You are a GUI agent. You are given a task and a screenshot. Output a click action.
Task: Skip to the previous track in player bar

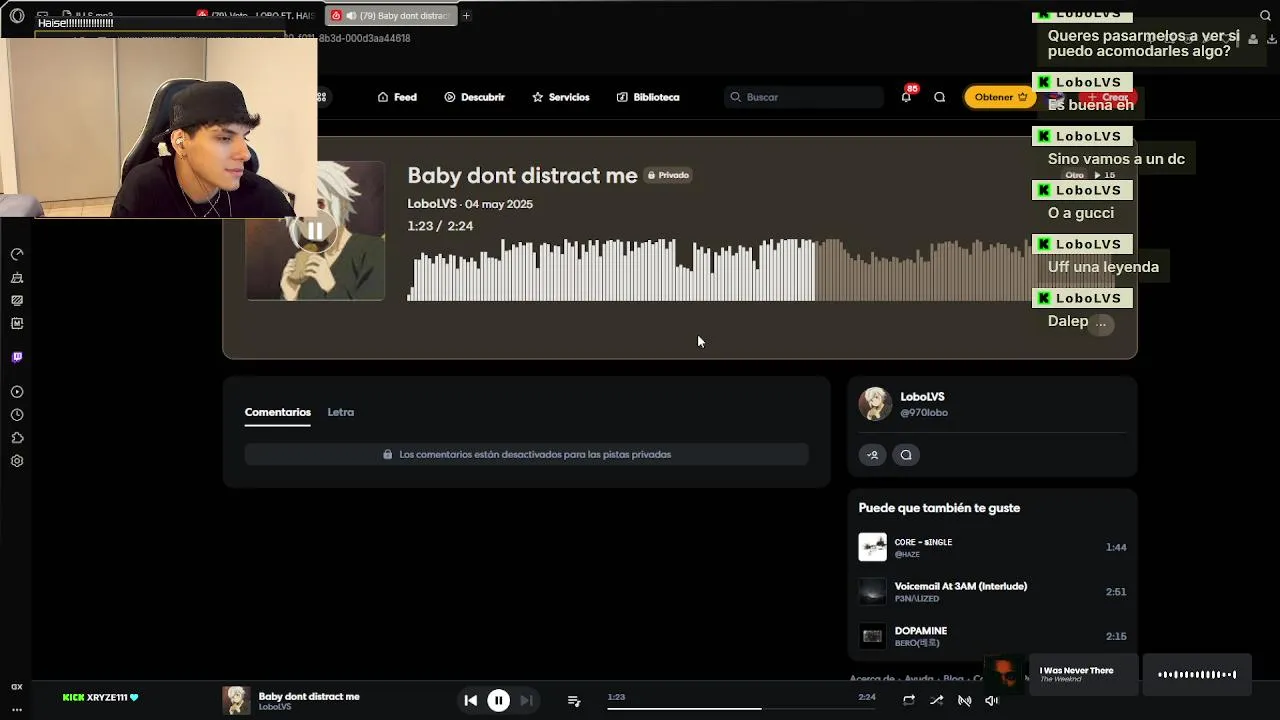[x=470, y=701]
